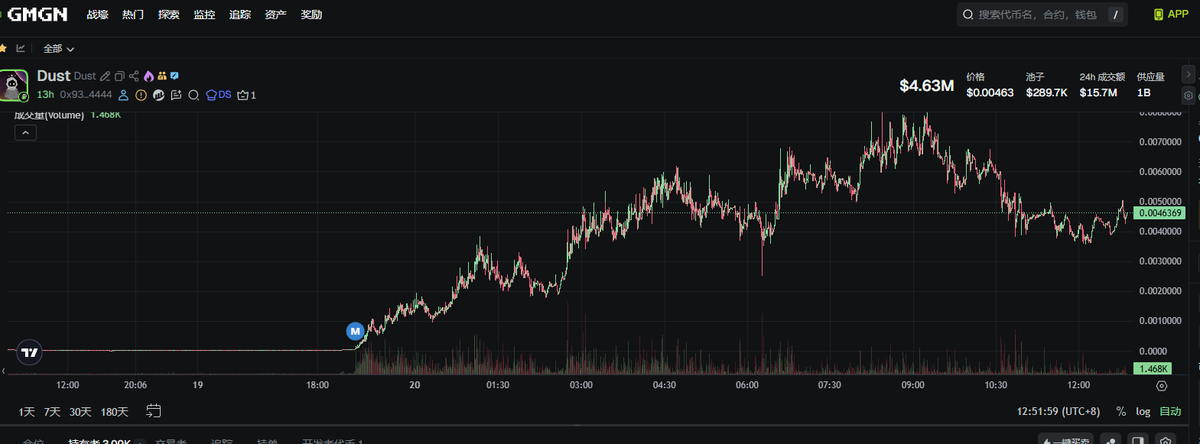Click the blue person profile icon
Image resolution: width=1200 pixels, height=444 pixels.
[x=124, y=95]
